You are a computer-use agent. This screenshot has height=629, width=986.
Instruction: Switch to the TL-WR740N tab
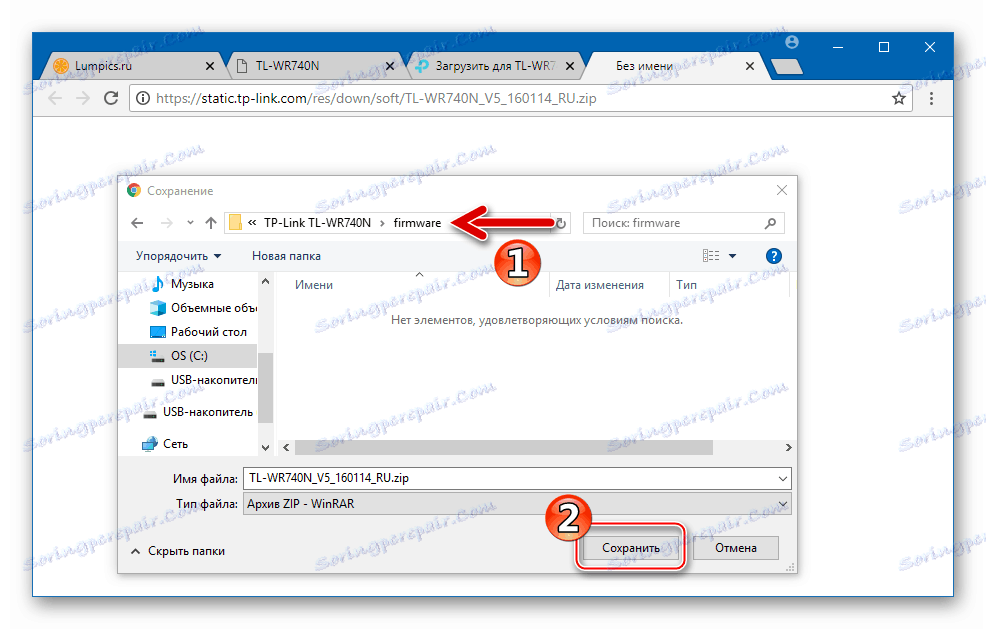tap(313, 66)
